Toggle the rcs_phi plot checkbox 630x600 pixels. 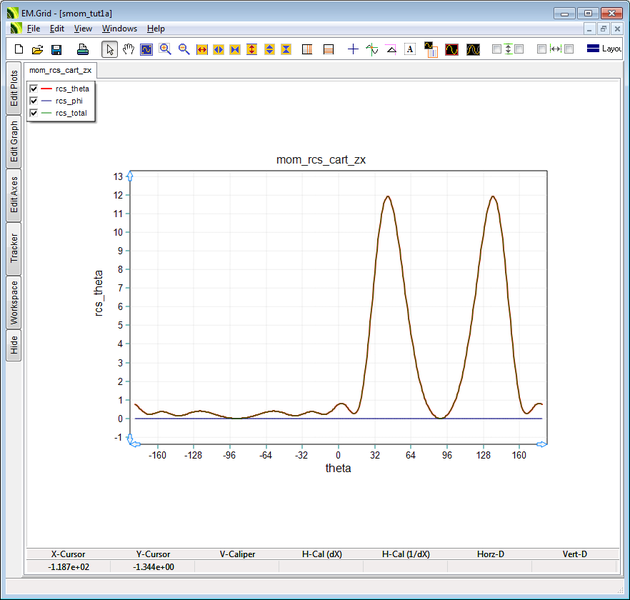(x=34, y=101)
